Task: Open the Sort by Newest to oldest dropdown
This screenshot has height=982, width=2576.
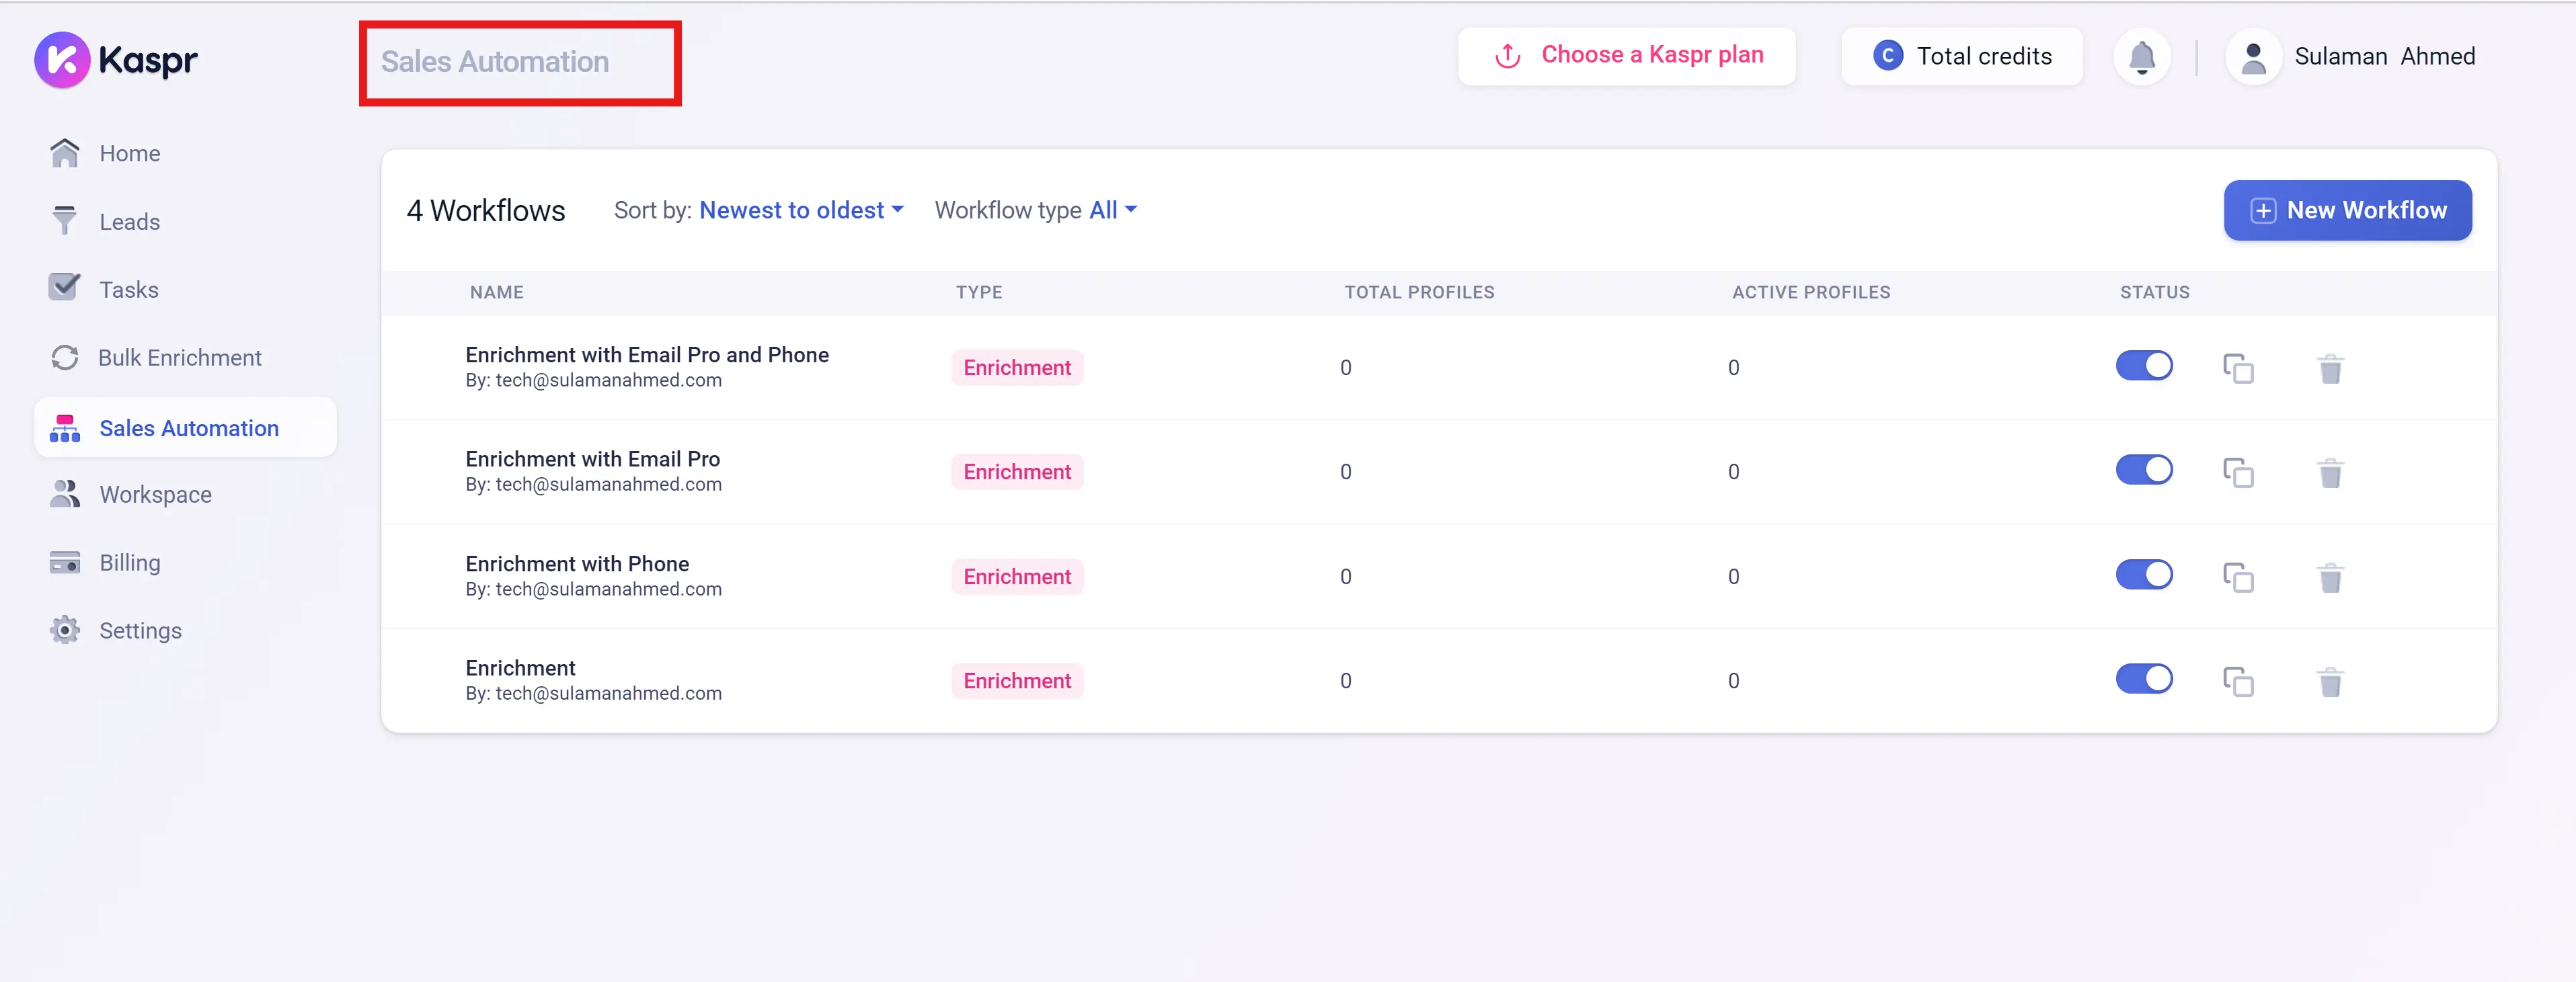Action: 800,210
